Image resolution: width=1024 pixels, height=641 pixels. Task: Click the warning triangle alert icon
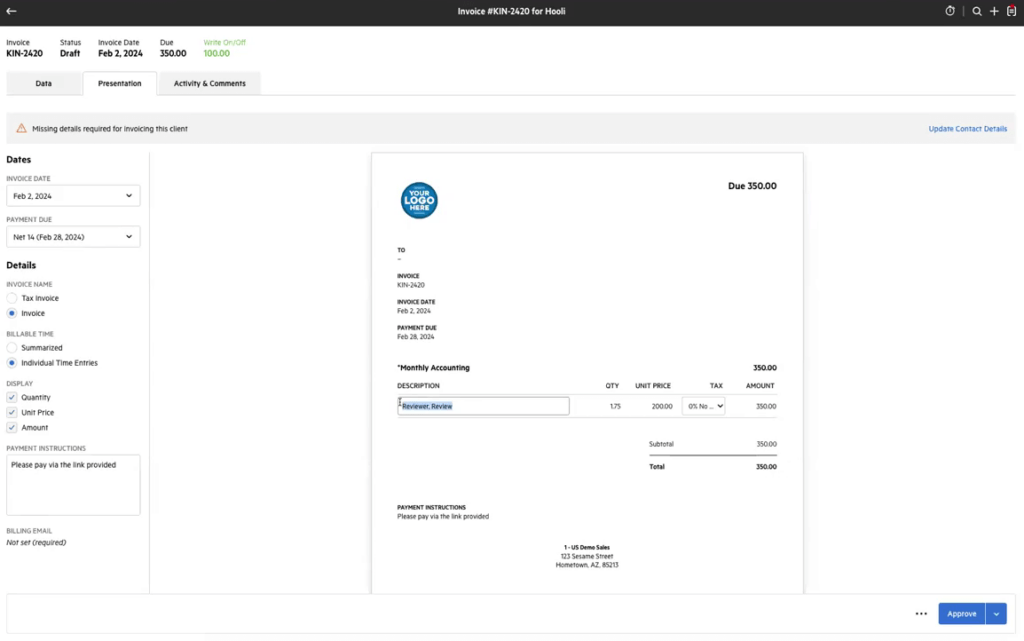tap(21, 129)
